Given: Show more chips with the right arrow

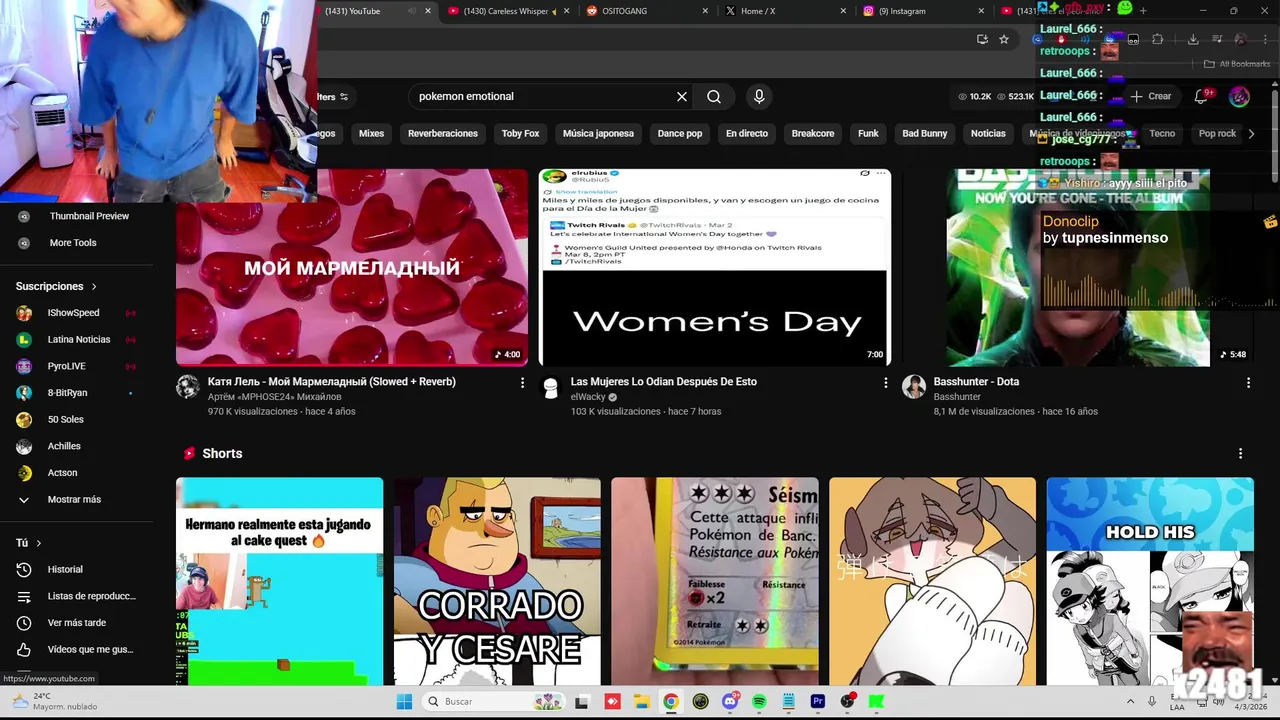Looking at the screenshot, I should click(x=1251, y=133).
